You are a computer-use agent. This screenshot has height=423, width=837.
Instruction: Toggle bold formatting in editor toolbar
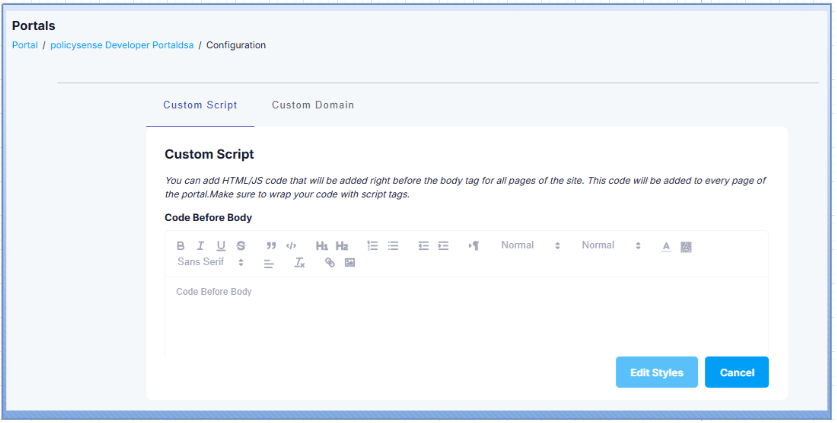[x=181, y=246]
